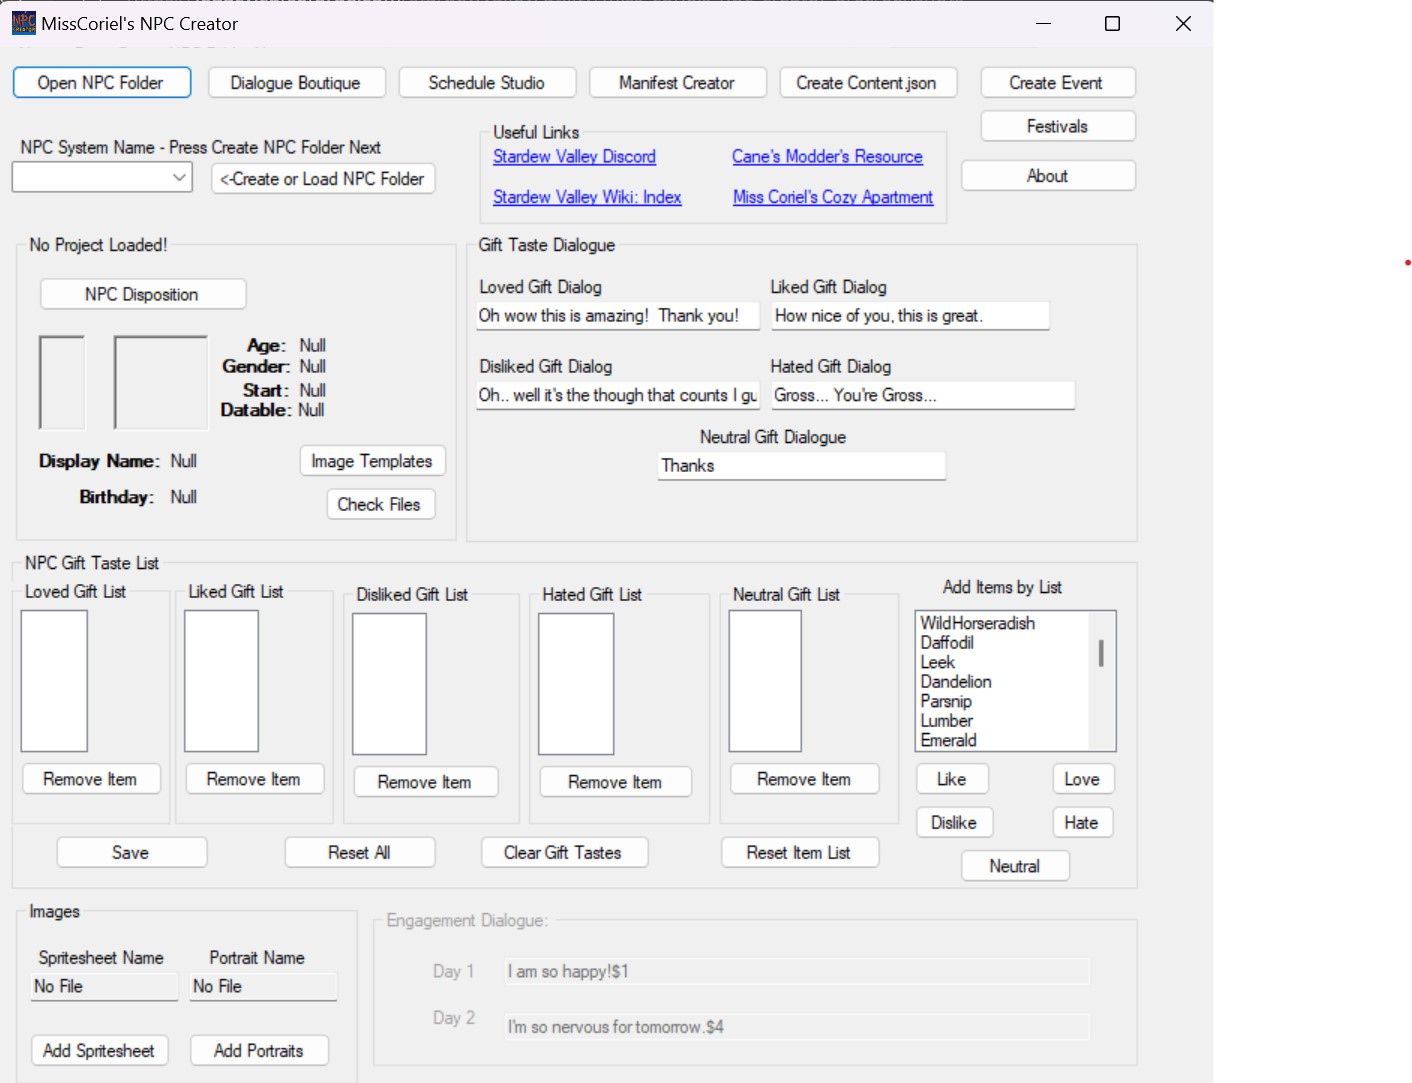1412x1083 pixels.
Task: Select Leek in the item list
Action: click(x=938, y=662)
